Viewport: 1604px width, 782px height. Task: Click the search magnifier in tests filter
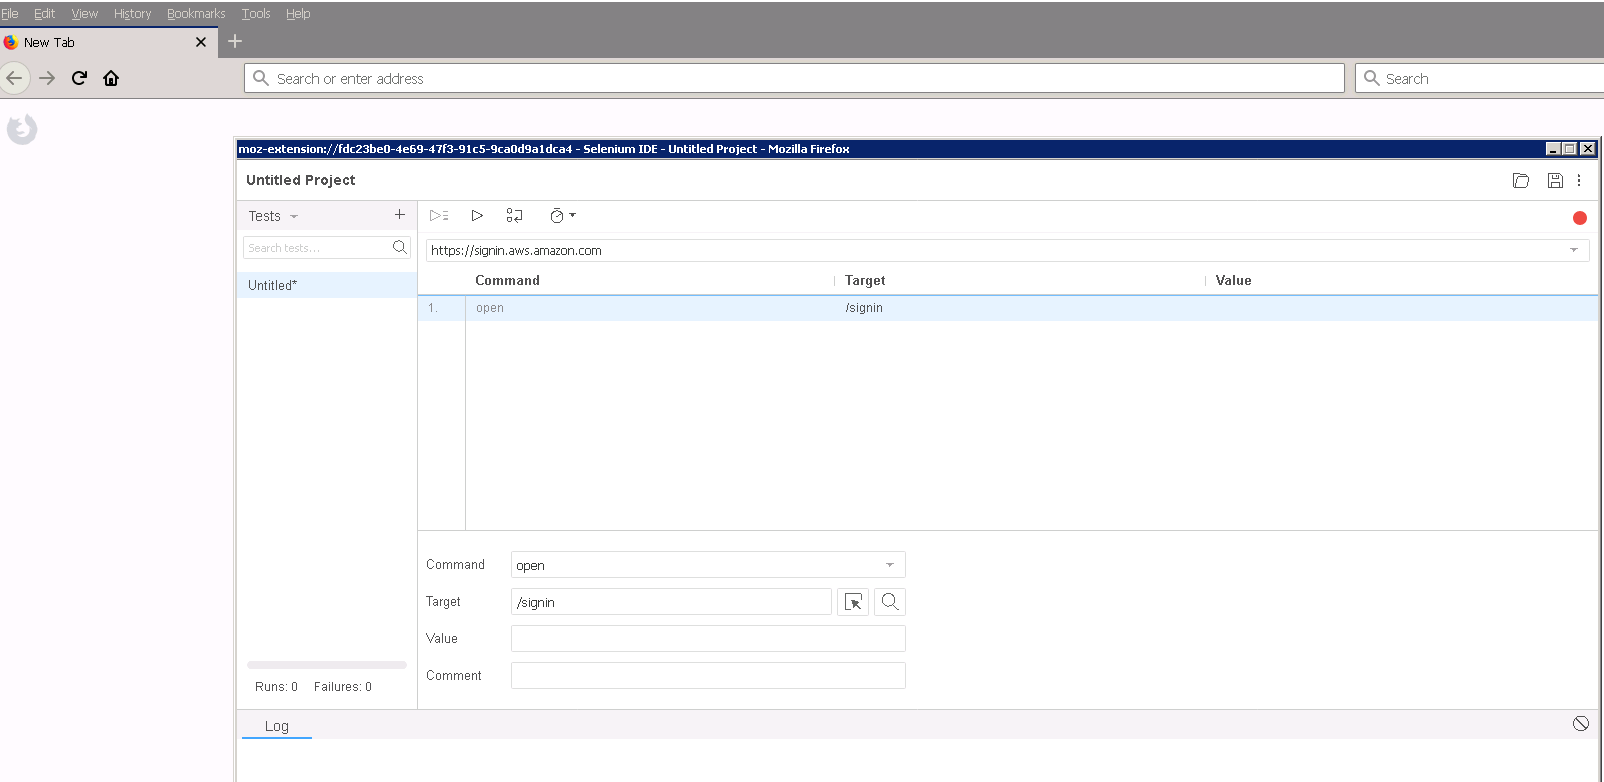point(400,247)
